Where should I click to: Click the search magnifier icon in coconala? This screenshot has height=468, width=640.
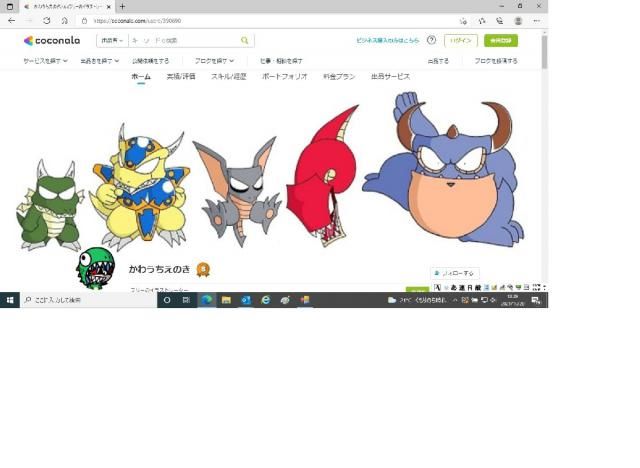click(244, 40)
